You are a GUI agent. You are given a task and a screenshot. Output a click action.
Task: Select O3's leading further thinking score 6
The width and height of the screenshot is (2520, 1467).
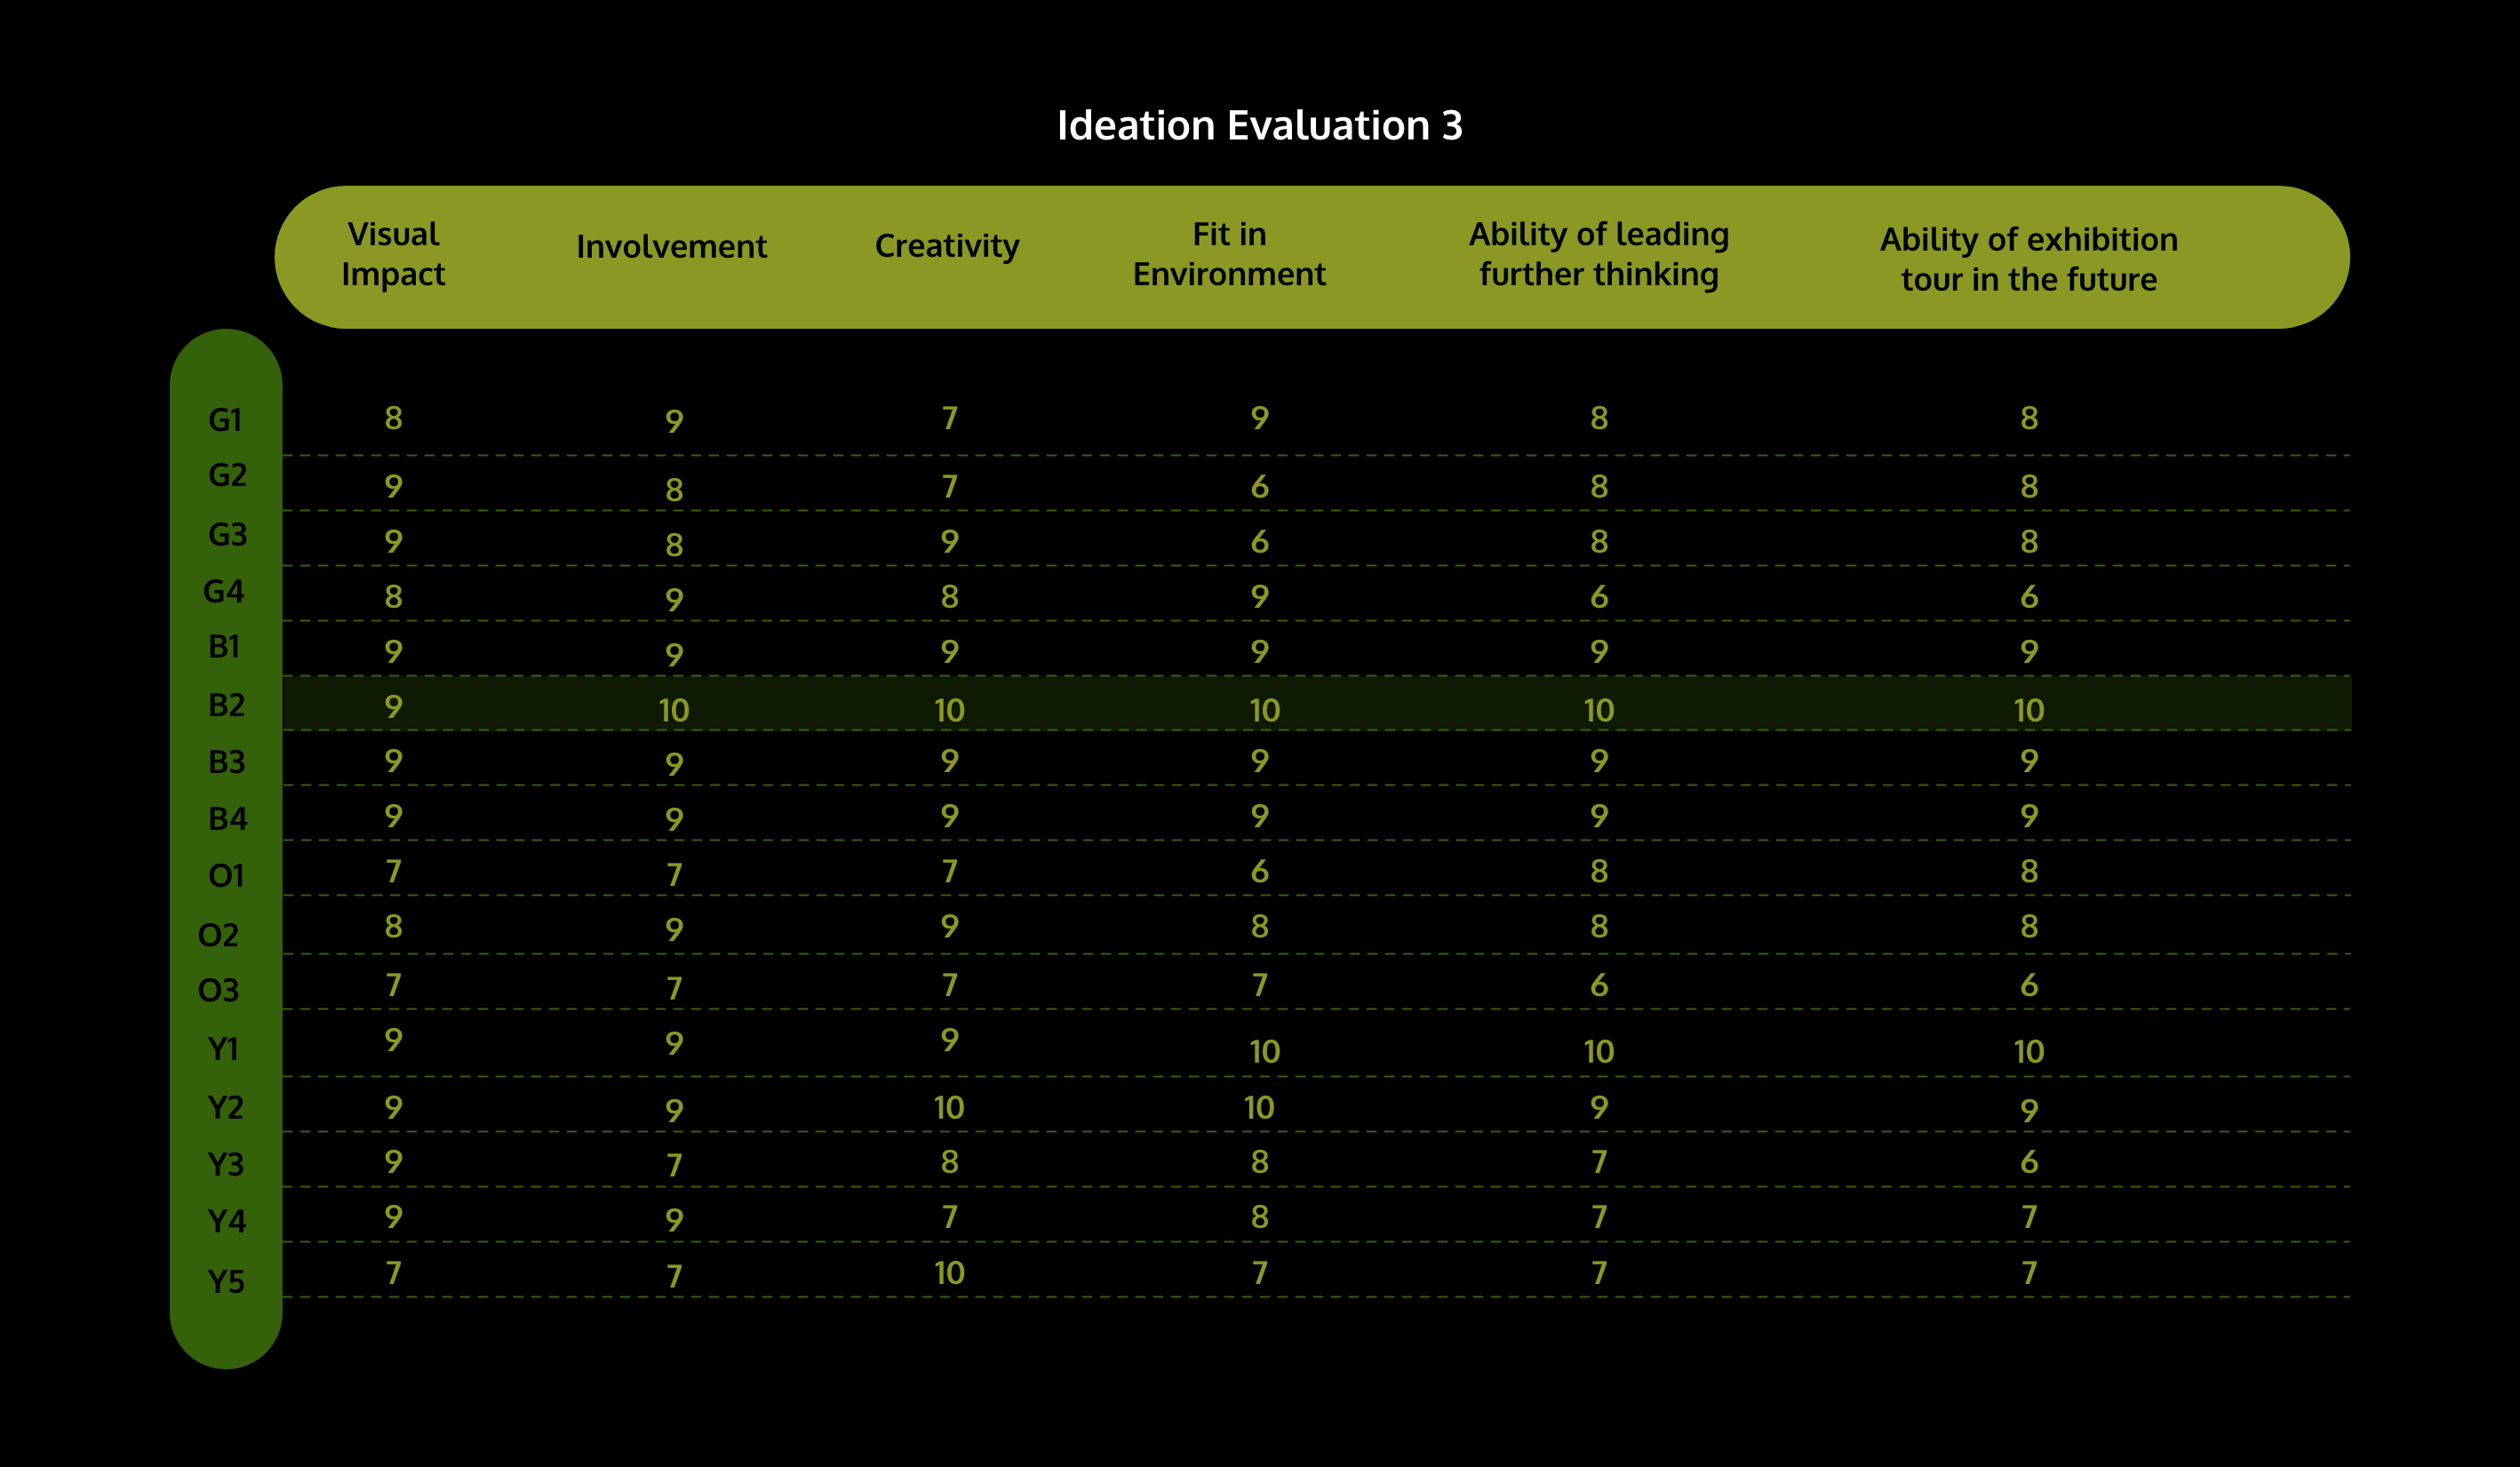pos(1599,986)
